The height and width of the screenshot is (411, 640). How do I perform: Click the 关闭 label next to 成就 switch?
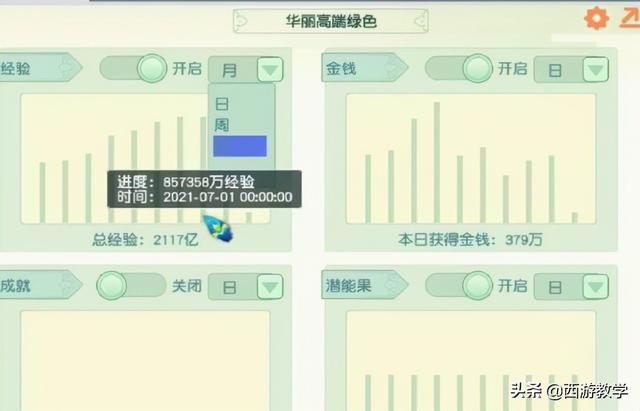point(187,286)
